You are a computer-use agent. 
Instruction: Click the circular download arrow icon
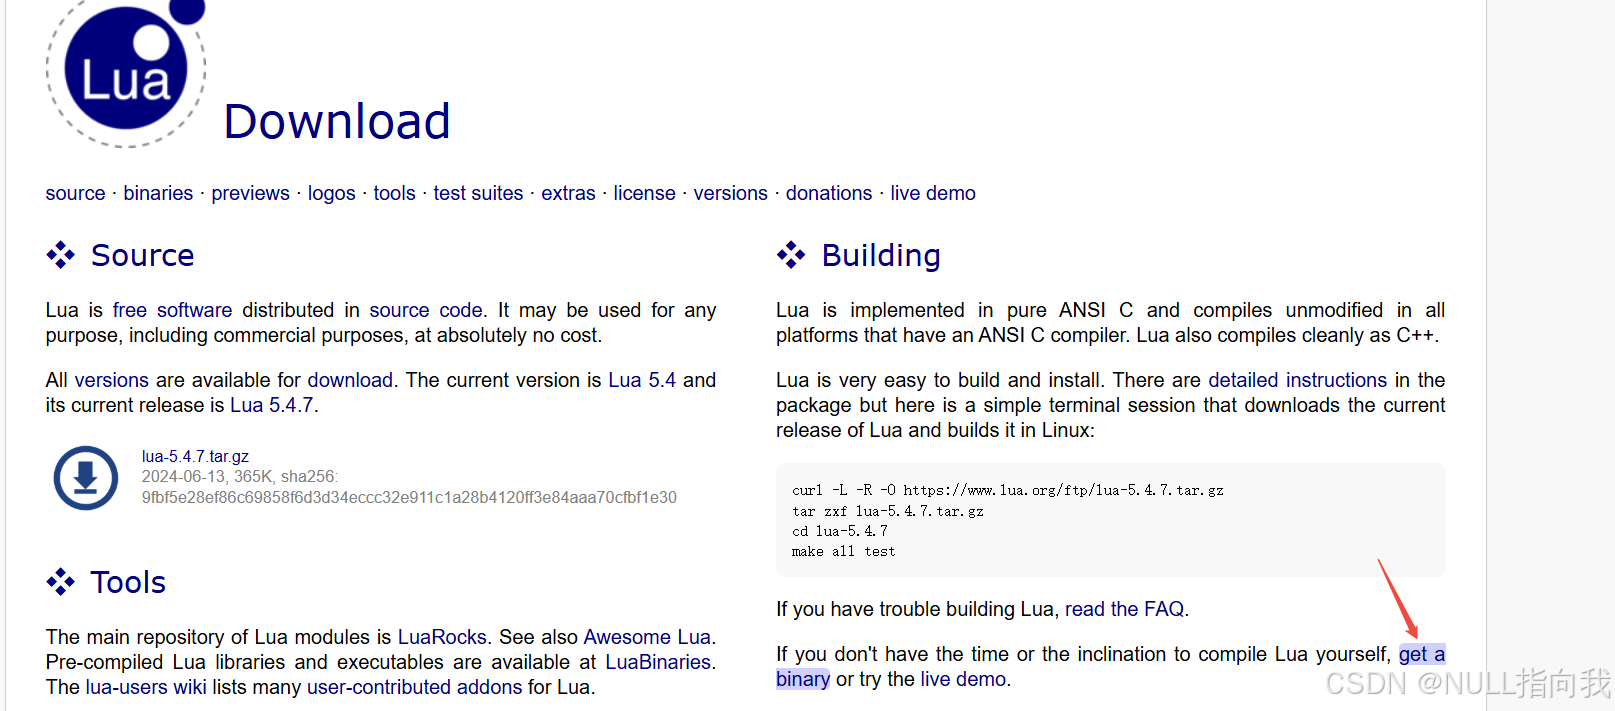(x=86, y=478)
